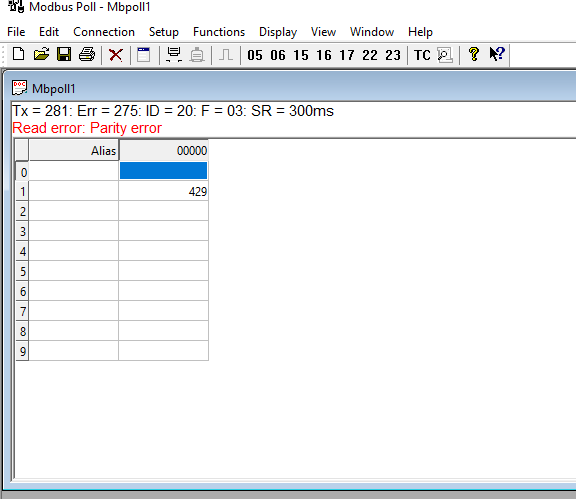Select function 23 read/write registers
The width and height of the screenshot is (576, 499).
[x=393, y=55]
